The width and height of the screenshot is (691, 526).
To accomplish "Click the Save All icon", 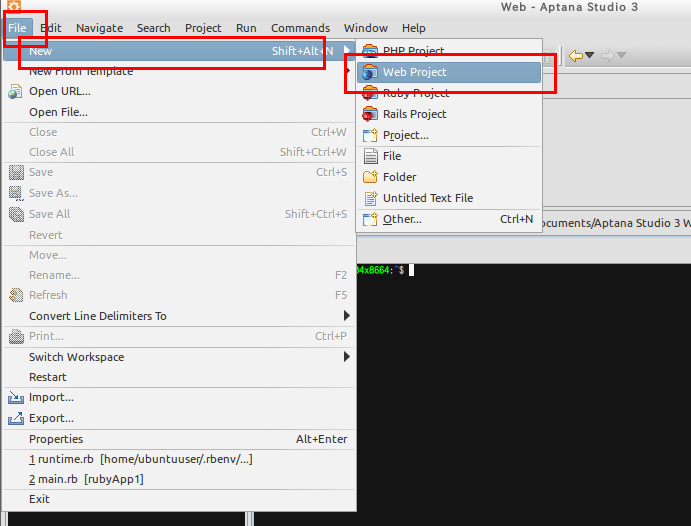I will (x=16, y=215).
